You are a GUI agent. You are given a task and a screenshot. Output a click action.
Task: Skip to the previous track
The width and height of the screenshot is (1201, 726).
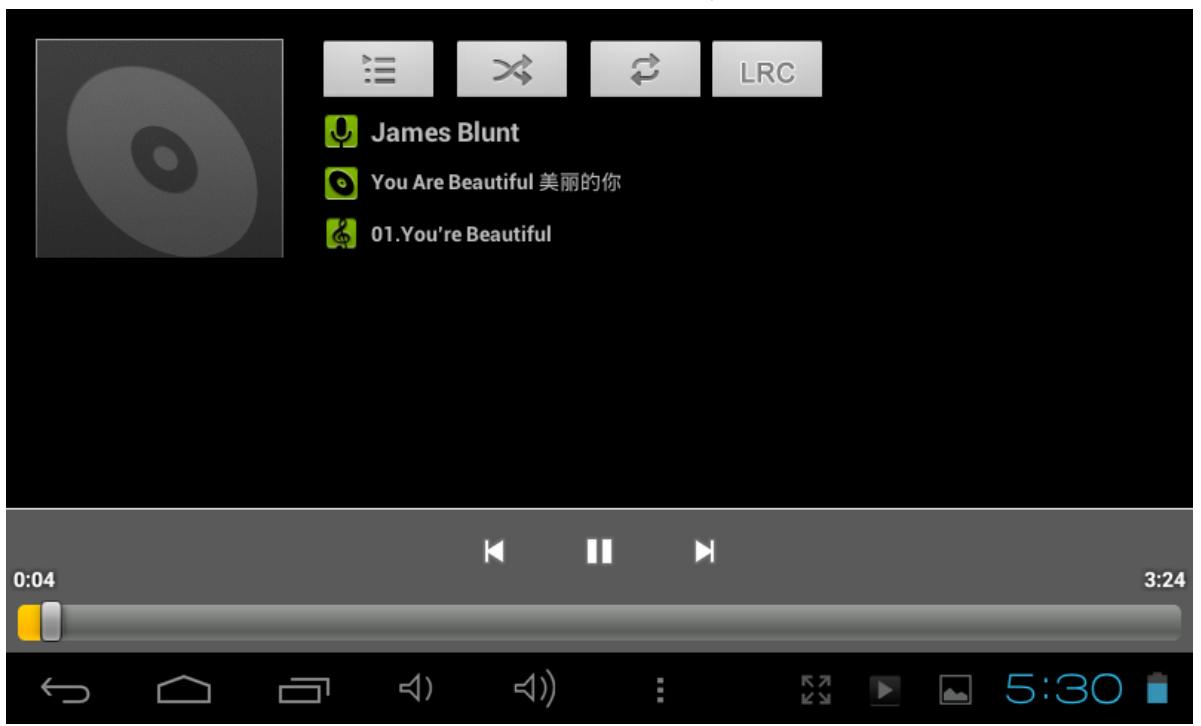(494, 551)
